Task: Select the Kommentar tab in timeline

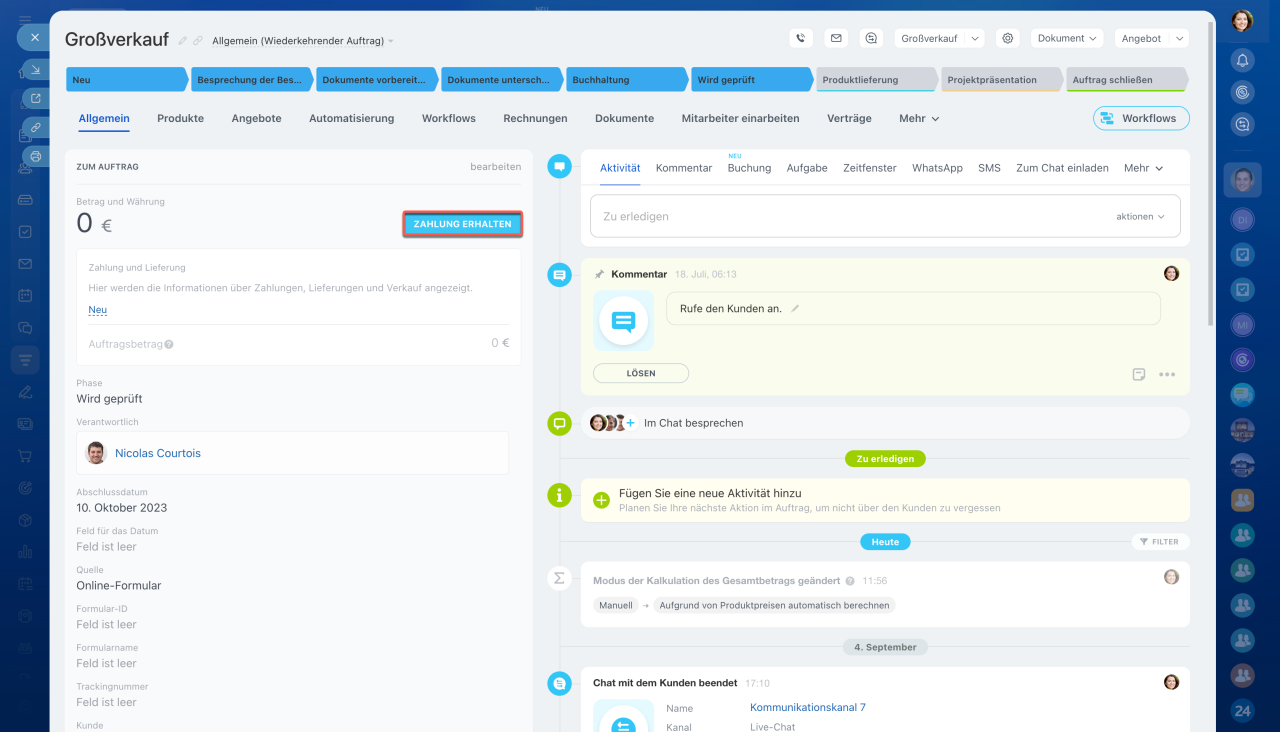Action: (x=683, y=168)
